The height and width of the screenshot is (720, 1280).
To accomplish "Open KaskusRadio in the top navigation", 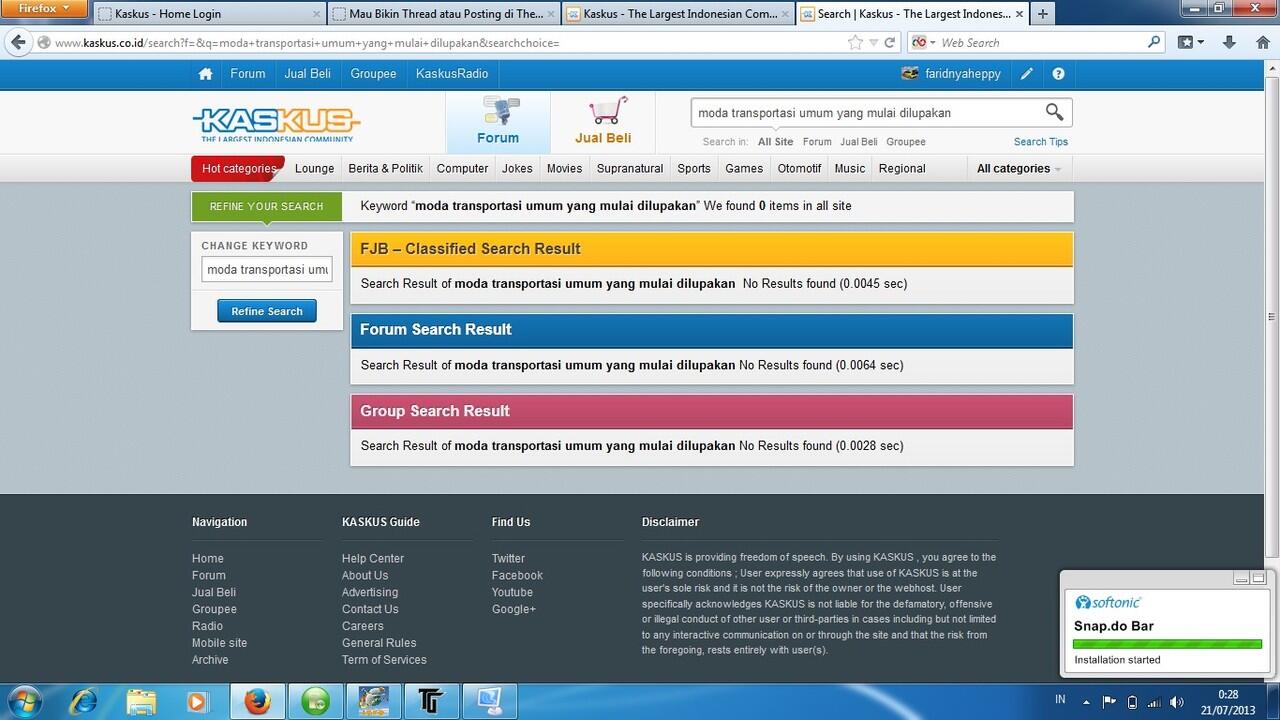I will pos(452,74).
